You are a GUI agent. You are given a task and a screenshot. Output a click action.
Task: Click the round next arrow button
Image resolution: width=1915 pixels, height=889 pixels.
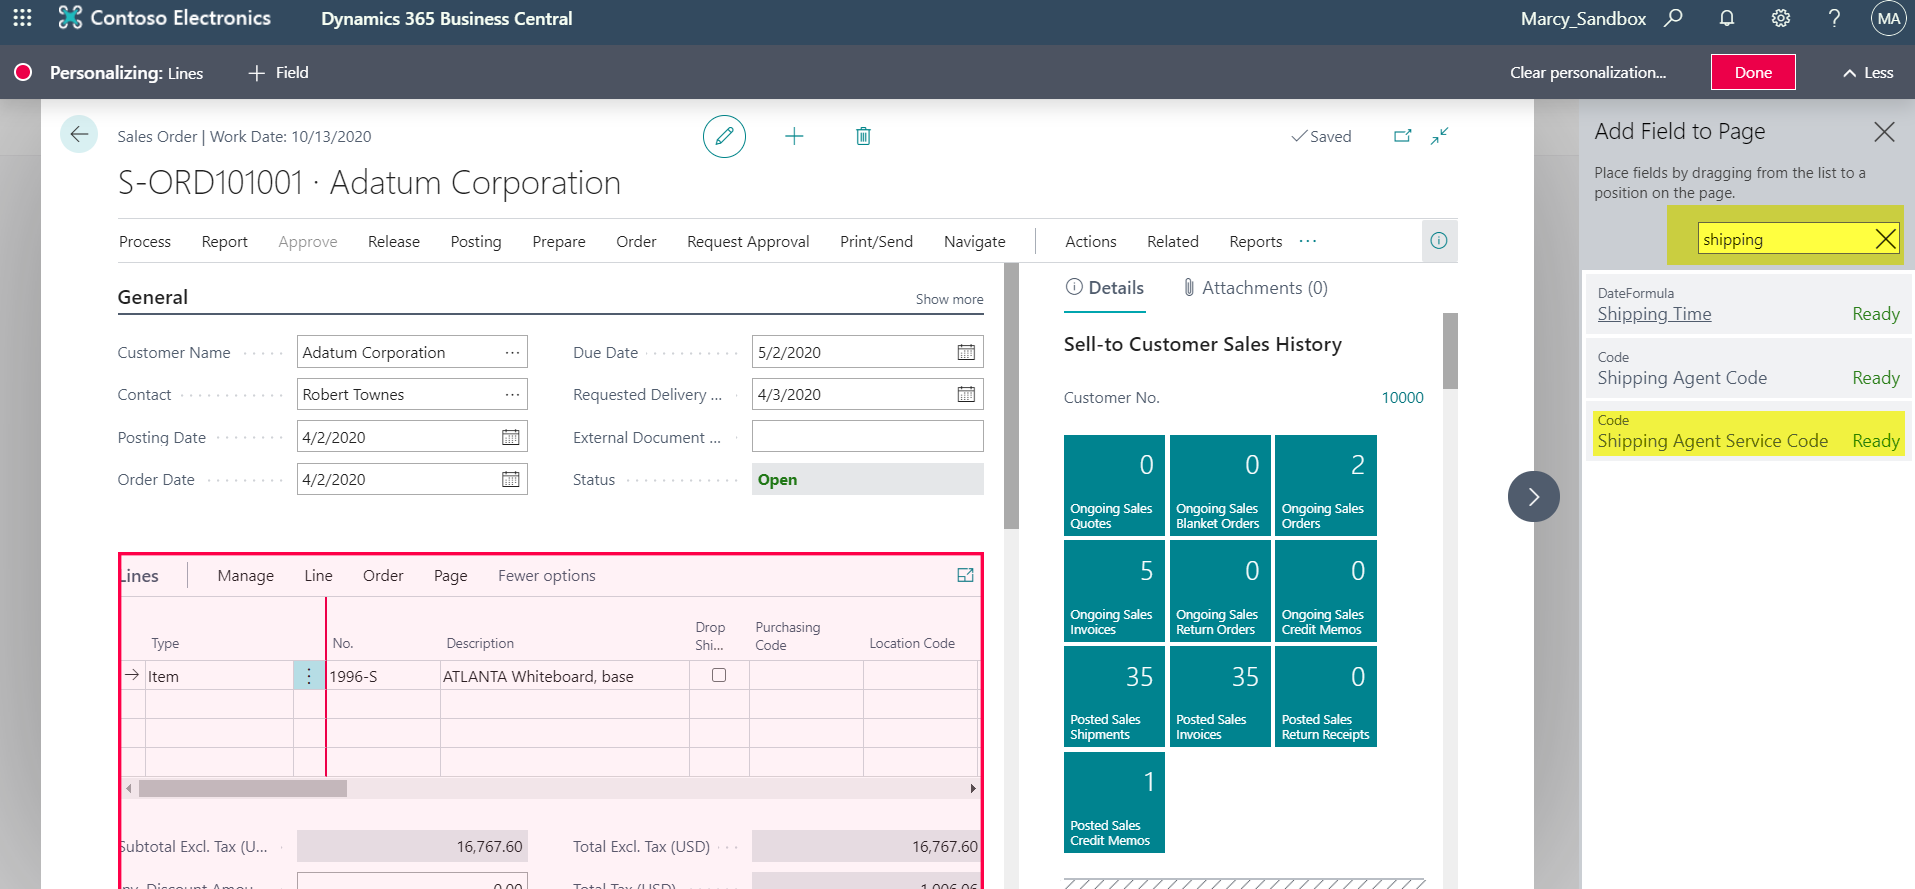1534,496
